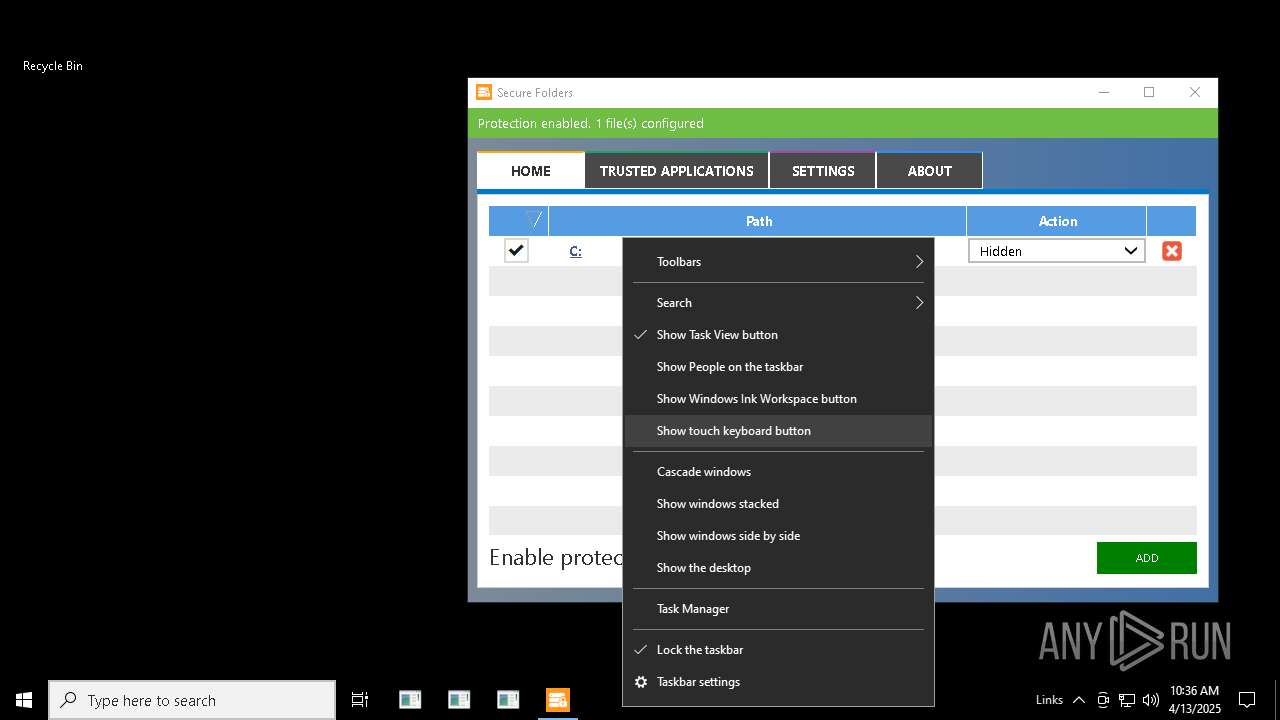This screenshot has width=1280, height=720.
Task: Expand the Search submenu
Action: 778,303
